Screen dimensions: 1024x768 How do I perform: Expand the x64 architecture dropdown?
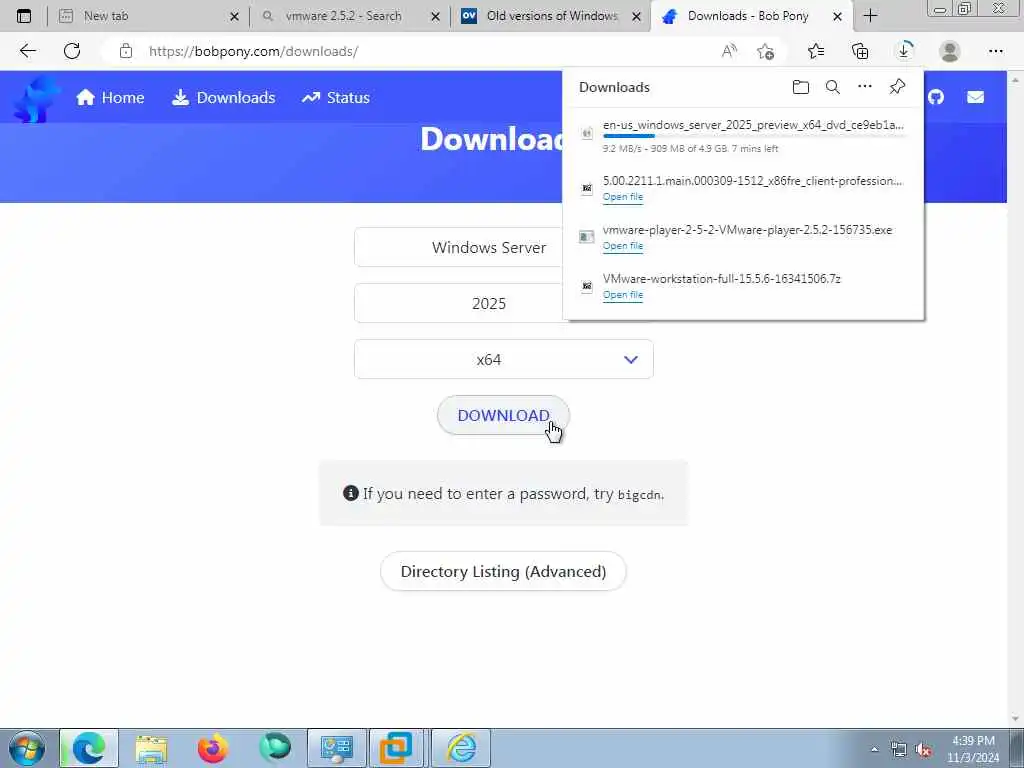504,359
